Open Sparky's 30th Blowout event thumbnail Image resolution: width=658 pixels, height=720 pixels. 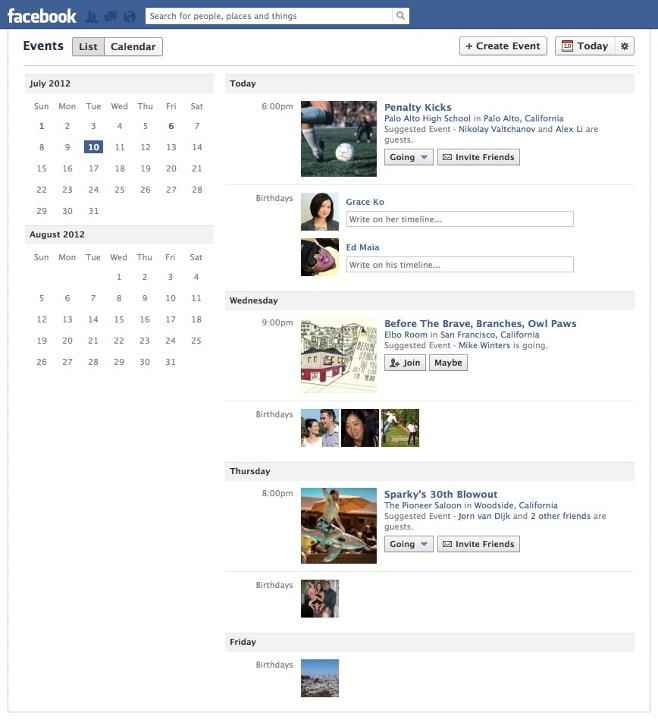coord(339,526)
